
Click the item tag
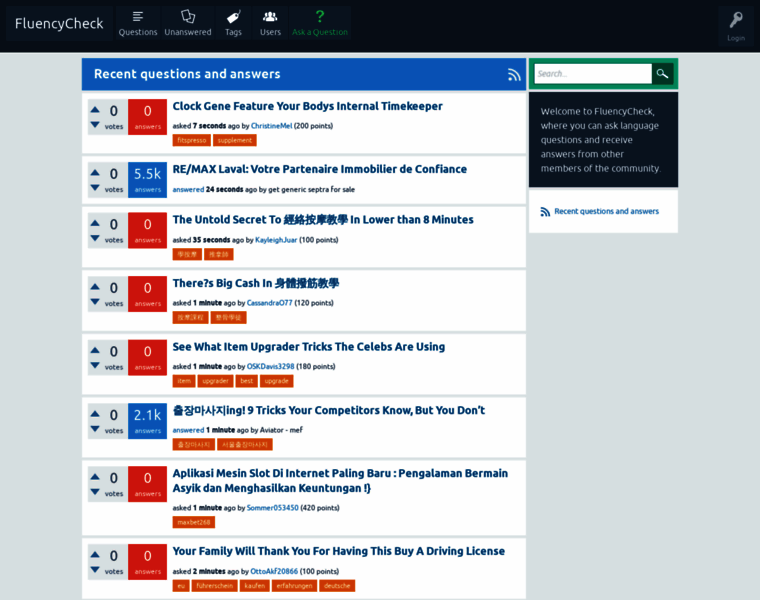pyautogui.click(x=184, y=381)
